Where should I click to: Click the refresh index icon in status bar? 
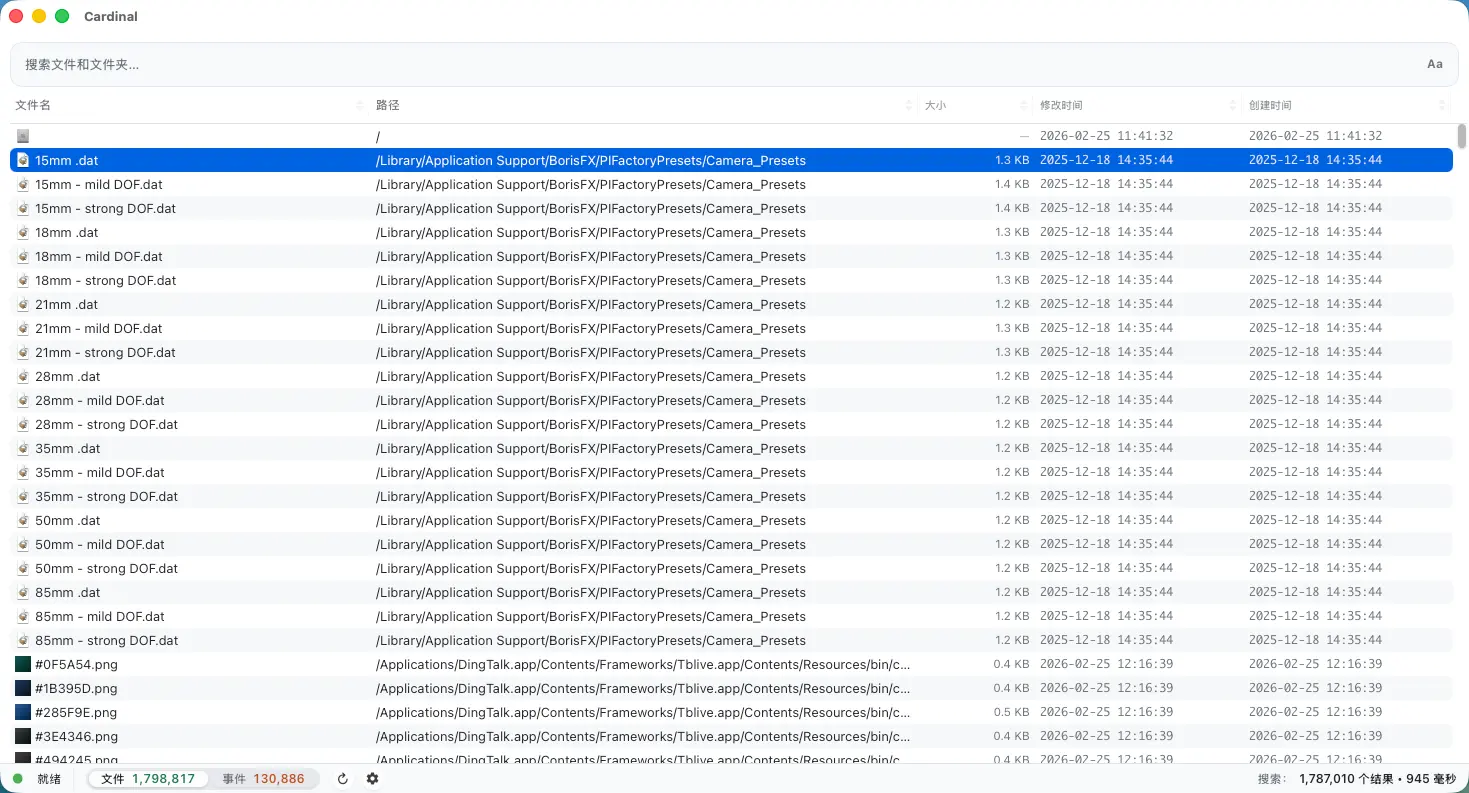tap(343, 779)
